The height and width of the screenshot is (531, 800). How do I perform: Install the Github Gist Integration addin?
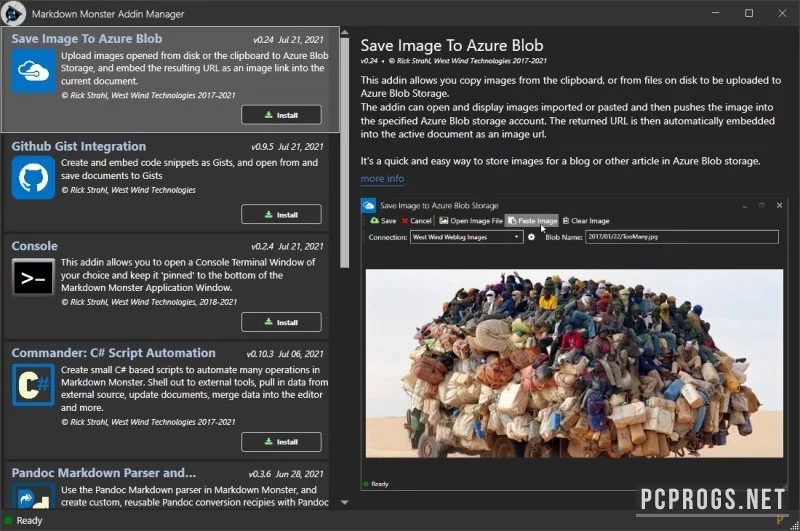point(281,214)
